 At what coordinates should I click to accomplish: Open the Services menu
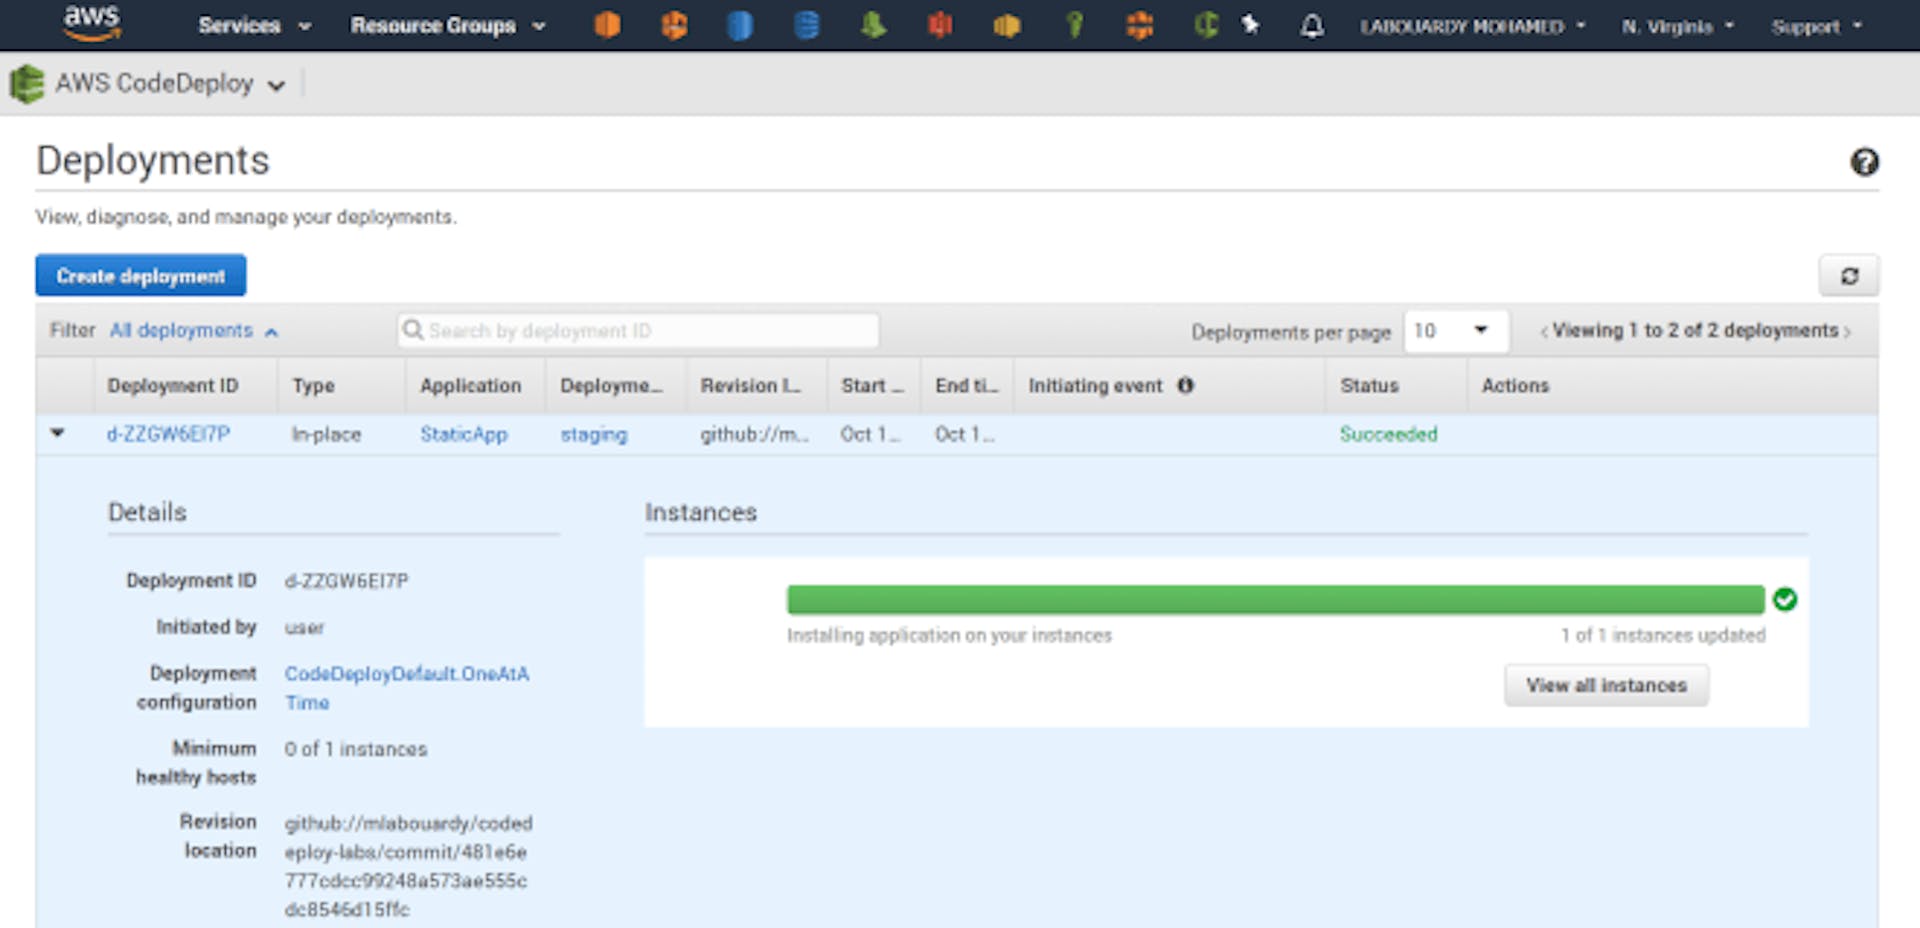click(254, 26)
